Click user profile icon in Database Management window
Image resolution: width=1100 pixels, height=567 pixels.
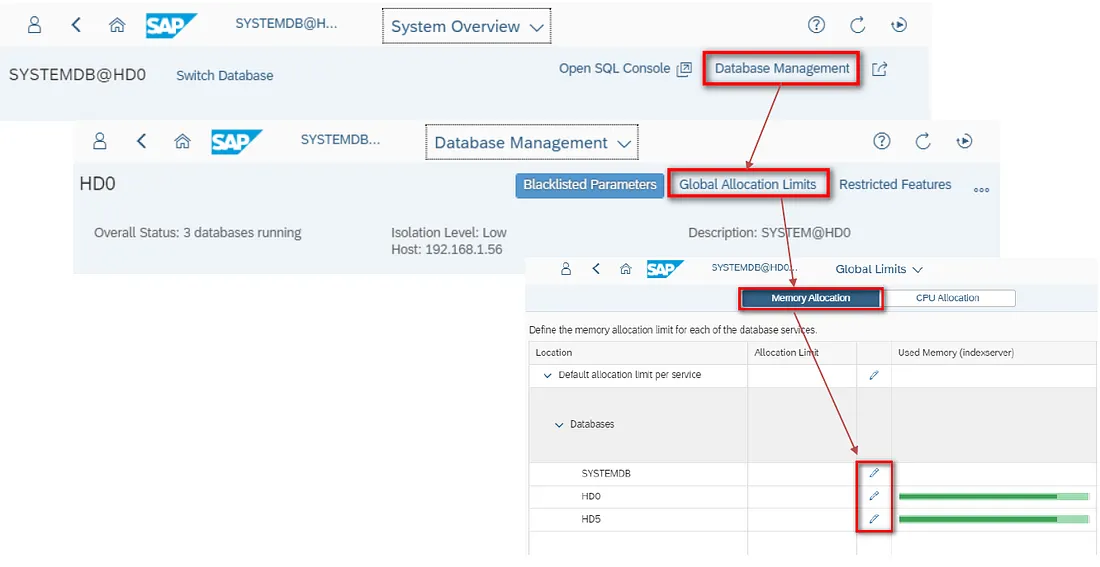click(100, 141)
